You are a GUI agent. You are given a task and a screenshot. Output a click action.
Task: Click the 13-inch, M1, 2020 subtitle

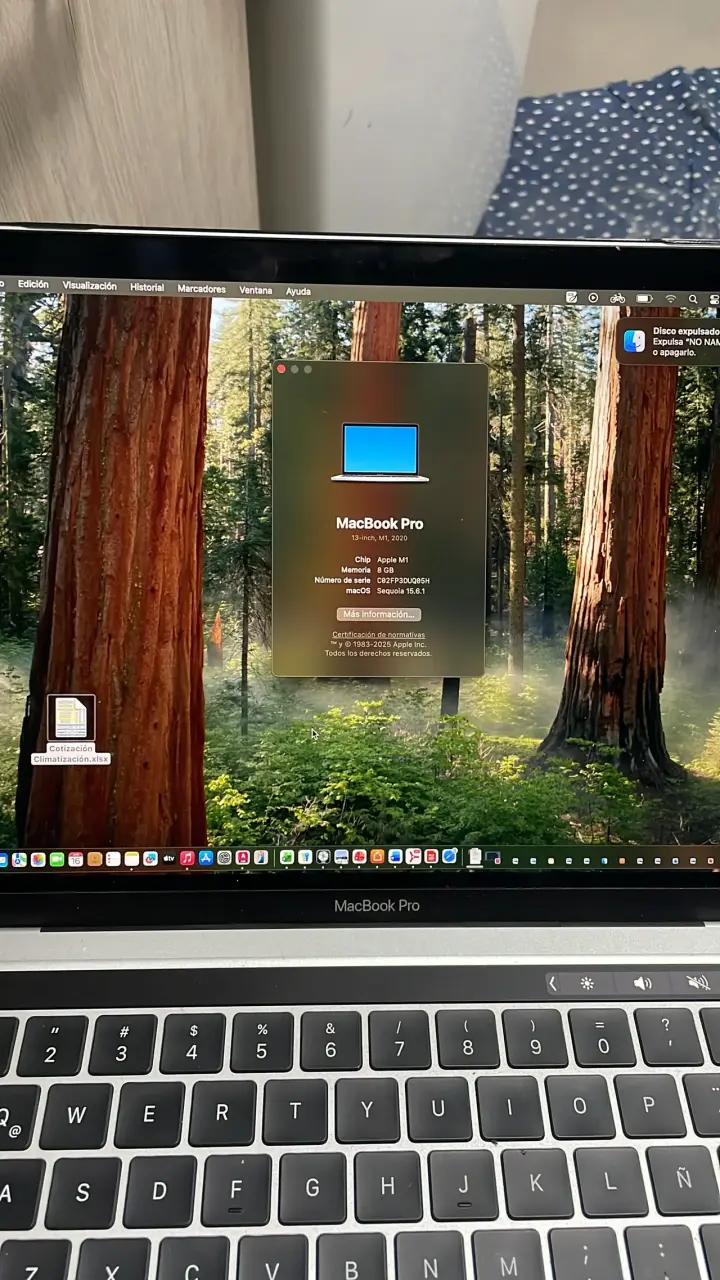tap(379, 538)
